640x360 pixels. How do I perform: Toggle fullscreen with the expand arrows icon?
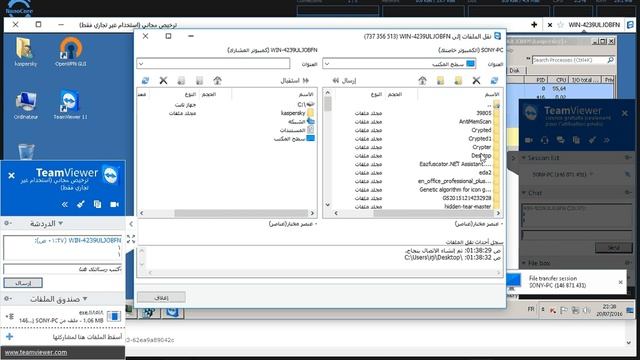(x=131, y=239)
